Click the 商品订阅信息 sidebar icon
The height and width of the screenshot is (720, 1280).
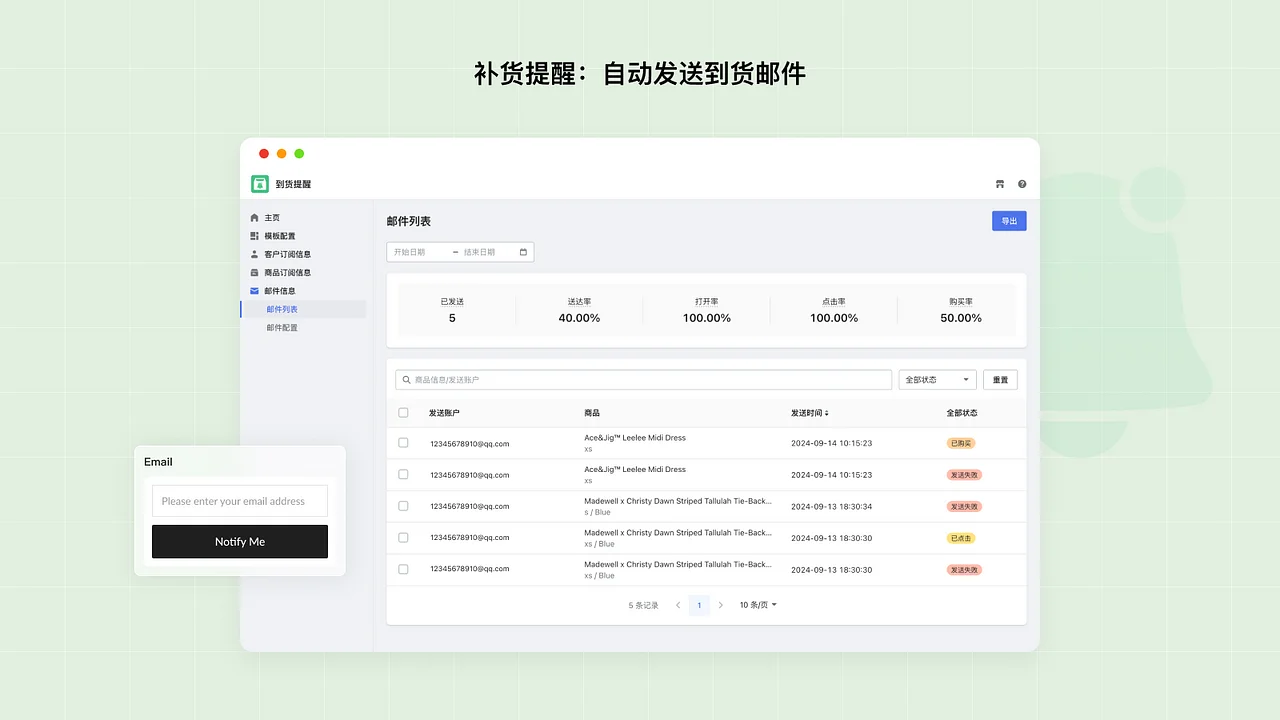click(x=254, y=272)
